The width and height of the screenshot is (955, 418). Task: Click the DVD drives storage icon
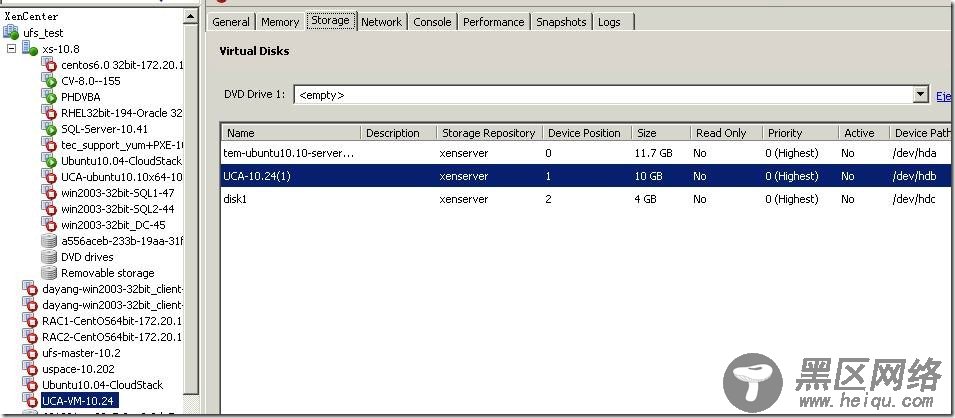[49, 257]
